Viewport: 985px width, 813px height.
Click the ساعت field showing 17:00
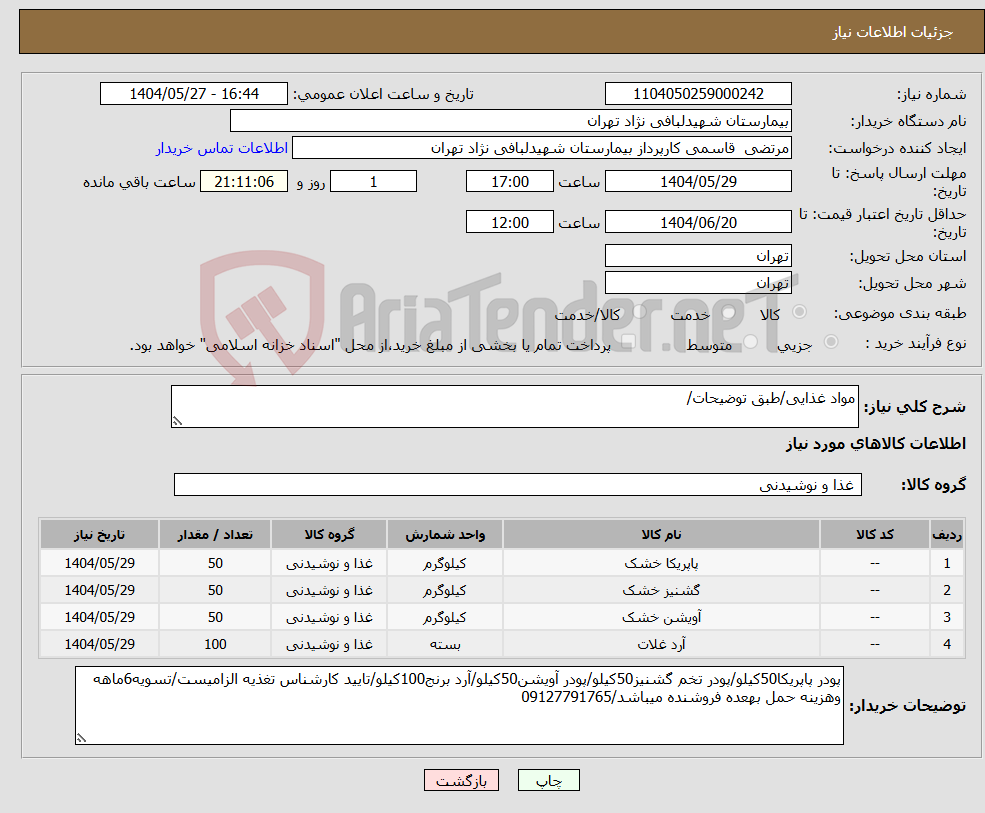[x=510, y=181]
